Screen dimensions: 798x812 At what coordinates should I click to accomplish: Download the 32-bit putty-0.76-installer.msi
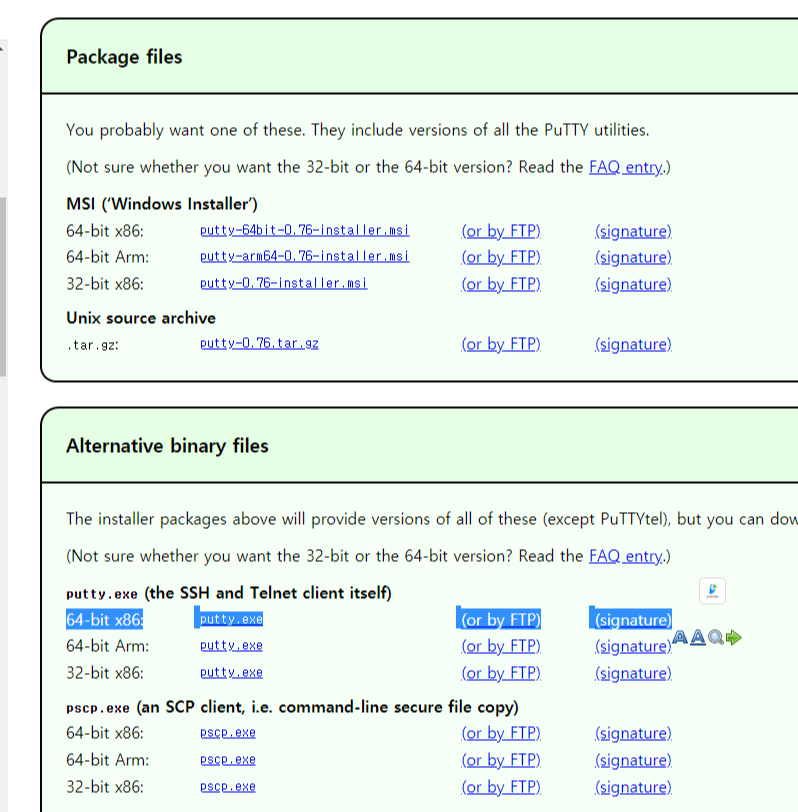pos(283,283)
